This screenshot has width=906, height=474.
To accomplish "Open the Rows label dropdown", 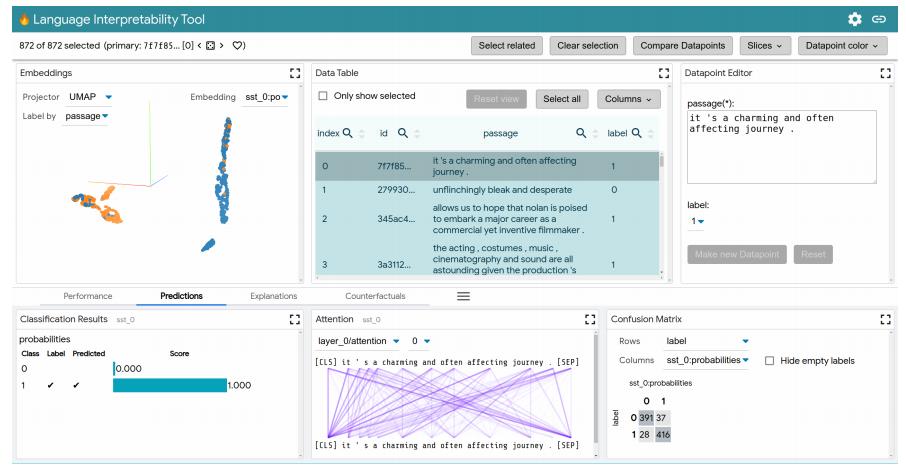I will click(707, 341).
